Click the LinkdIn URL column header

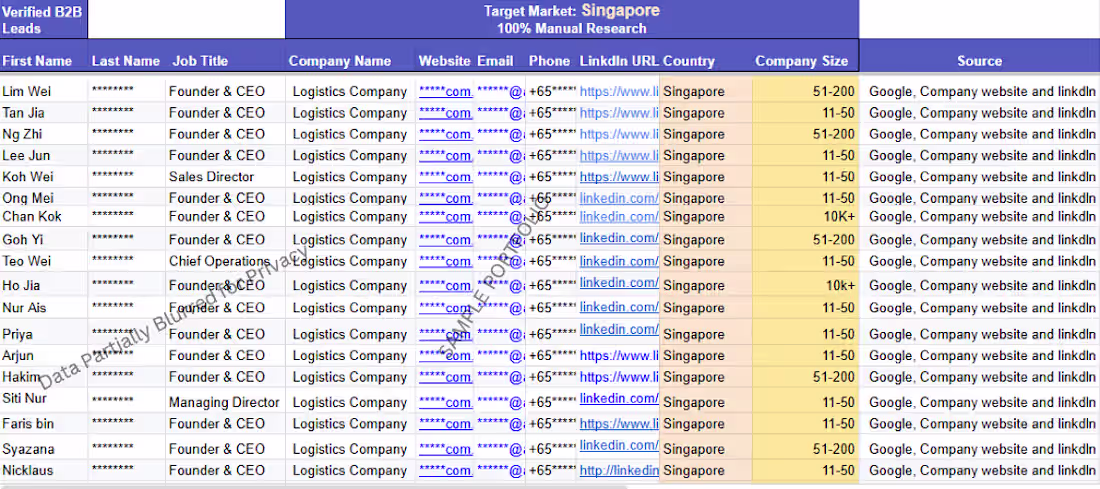619,61
